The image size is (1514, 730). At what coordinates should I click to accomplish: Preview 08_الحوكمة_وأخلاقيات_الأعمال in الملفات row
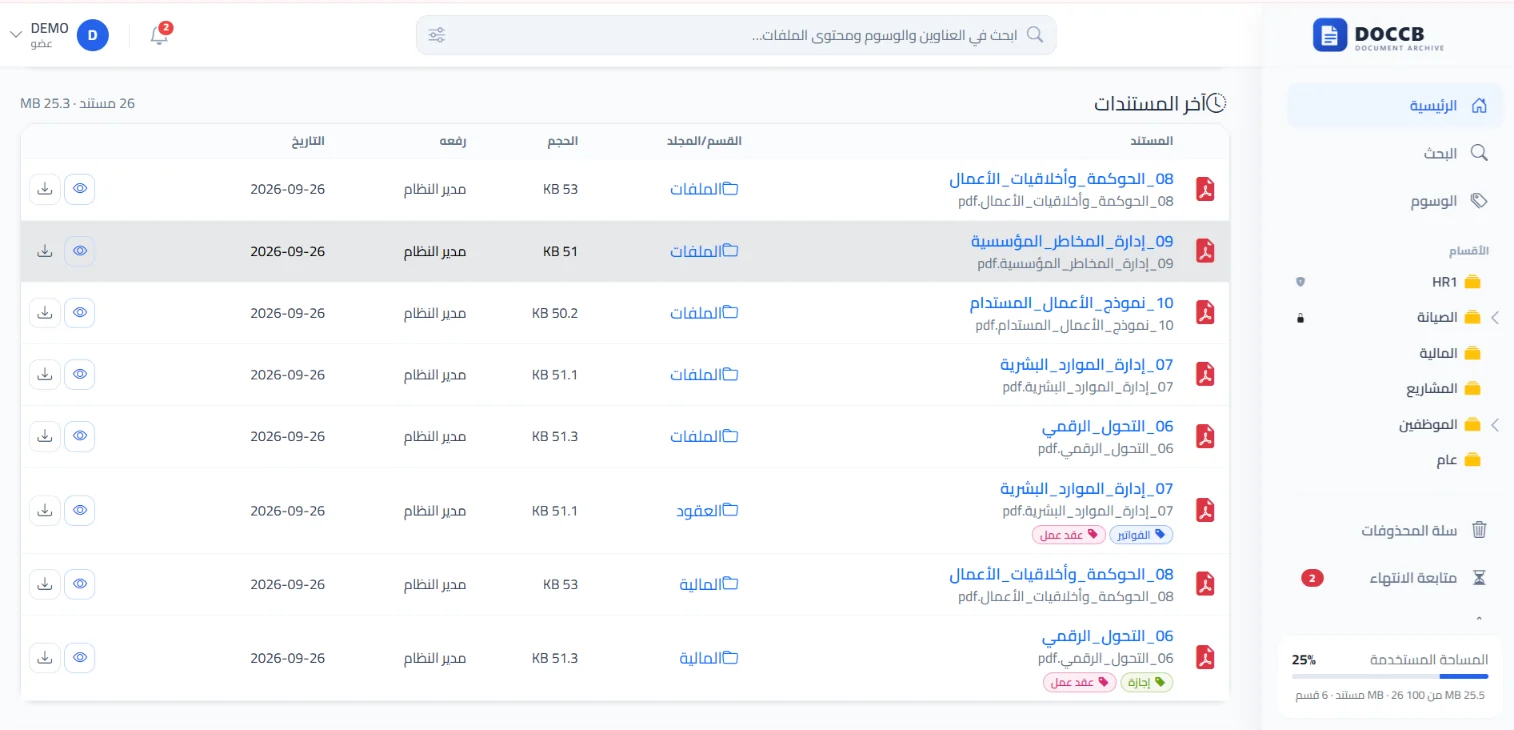[80, 189]
